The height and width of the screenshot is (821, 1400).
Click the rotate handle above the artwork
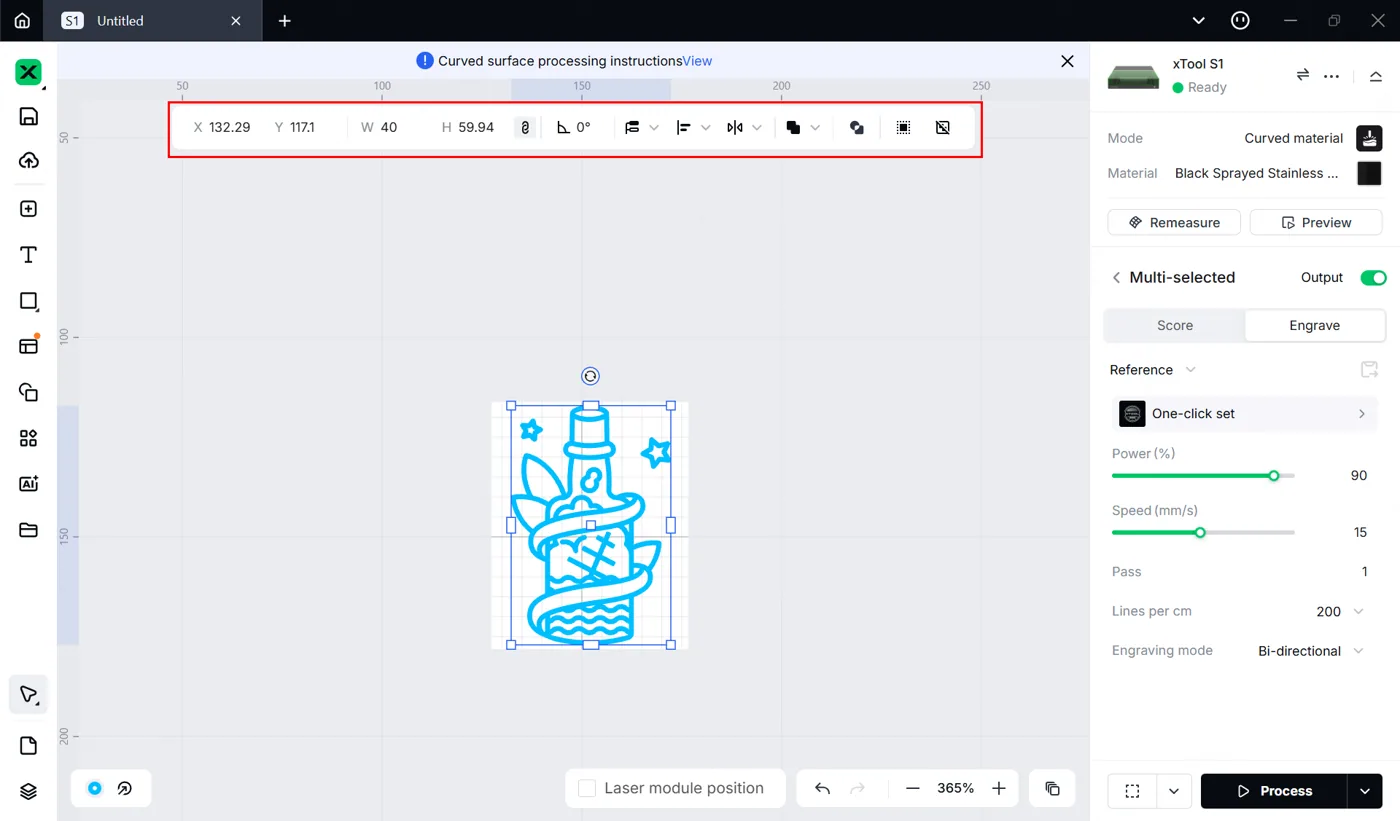(590, 376)
